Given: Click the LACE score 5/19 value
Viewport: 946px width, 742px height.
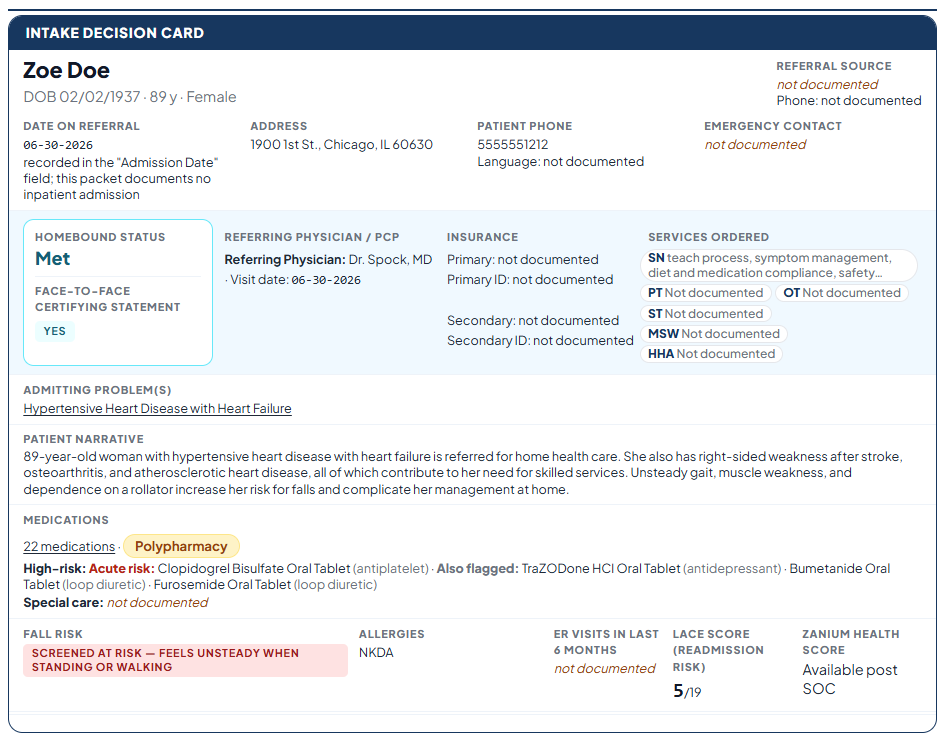Looking at the screenshot, I should 687,691.
